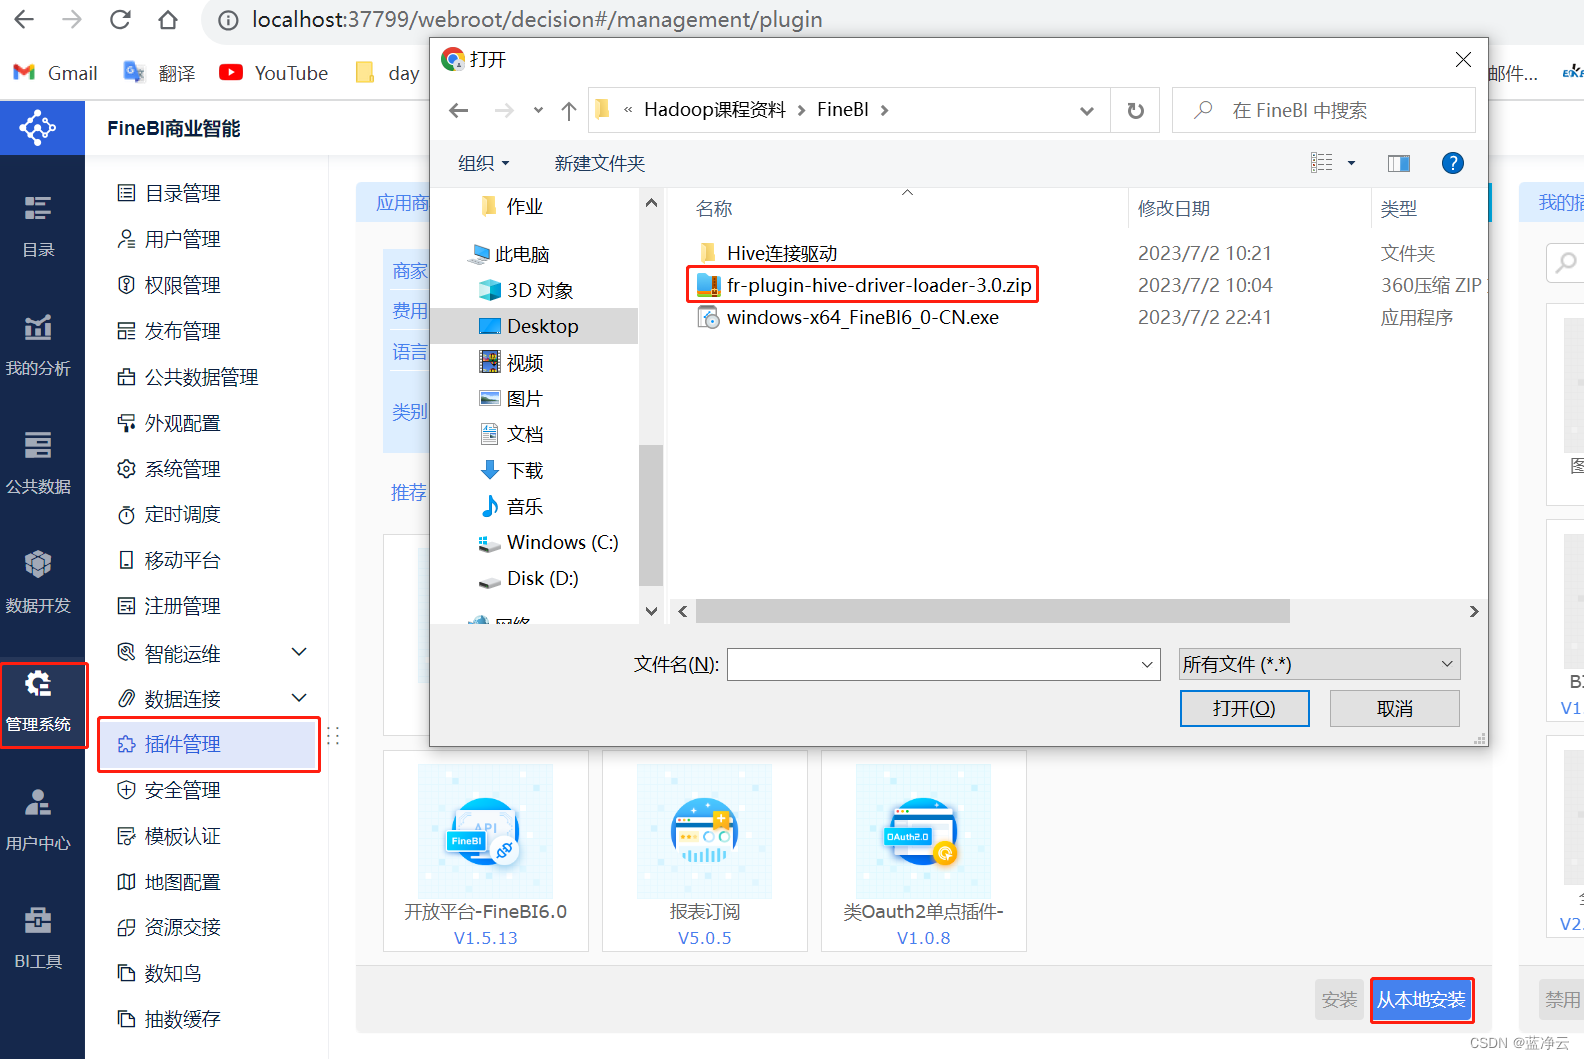
Task: Open the filename history dropdown
Action: [x=1147, y=664]
